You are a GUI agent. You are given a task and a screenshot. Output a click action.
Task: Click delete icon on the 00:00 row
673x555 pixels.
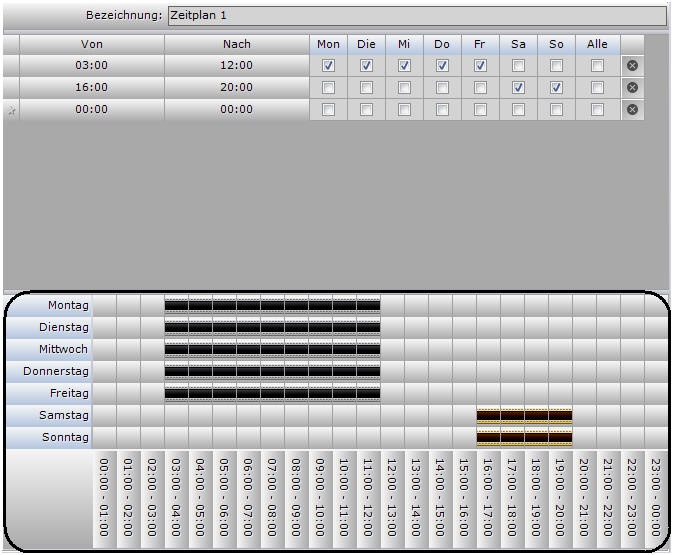[x=632, y=109]
